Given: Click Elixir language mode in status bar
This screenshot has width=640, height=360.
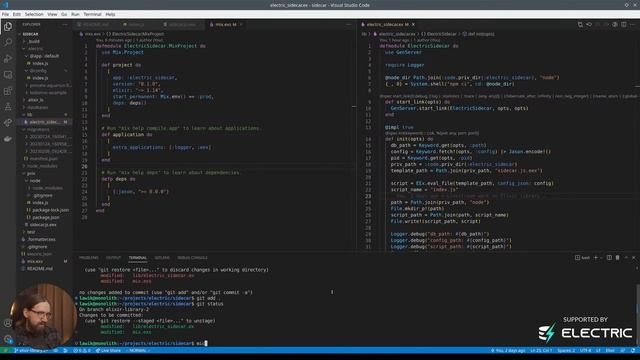Looking at the screenshot, I should [x=610, y=350].
